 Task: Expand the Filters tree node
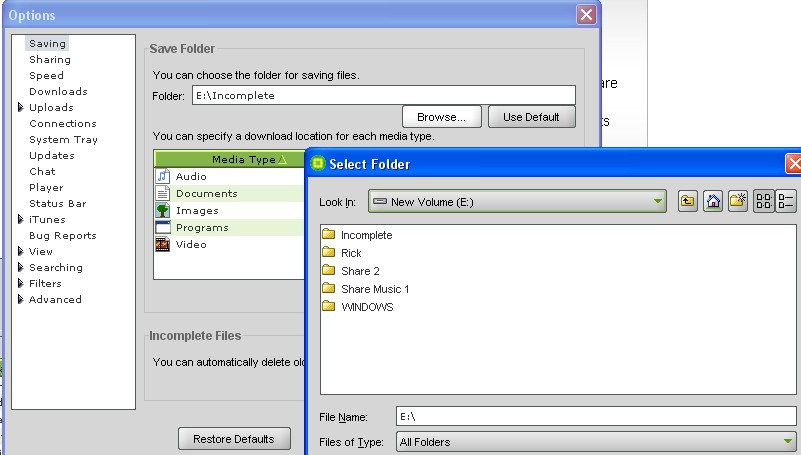[20, 283]
